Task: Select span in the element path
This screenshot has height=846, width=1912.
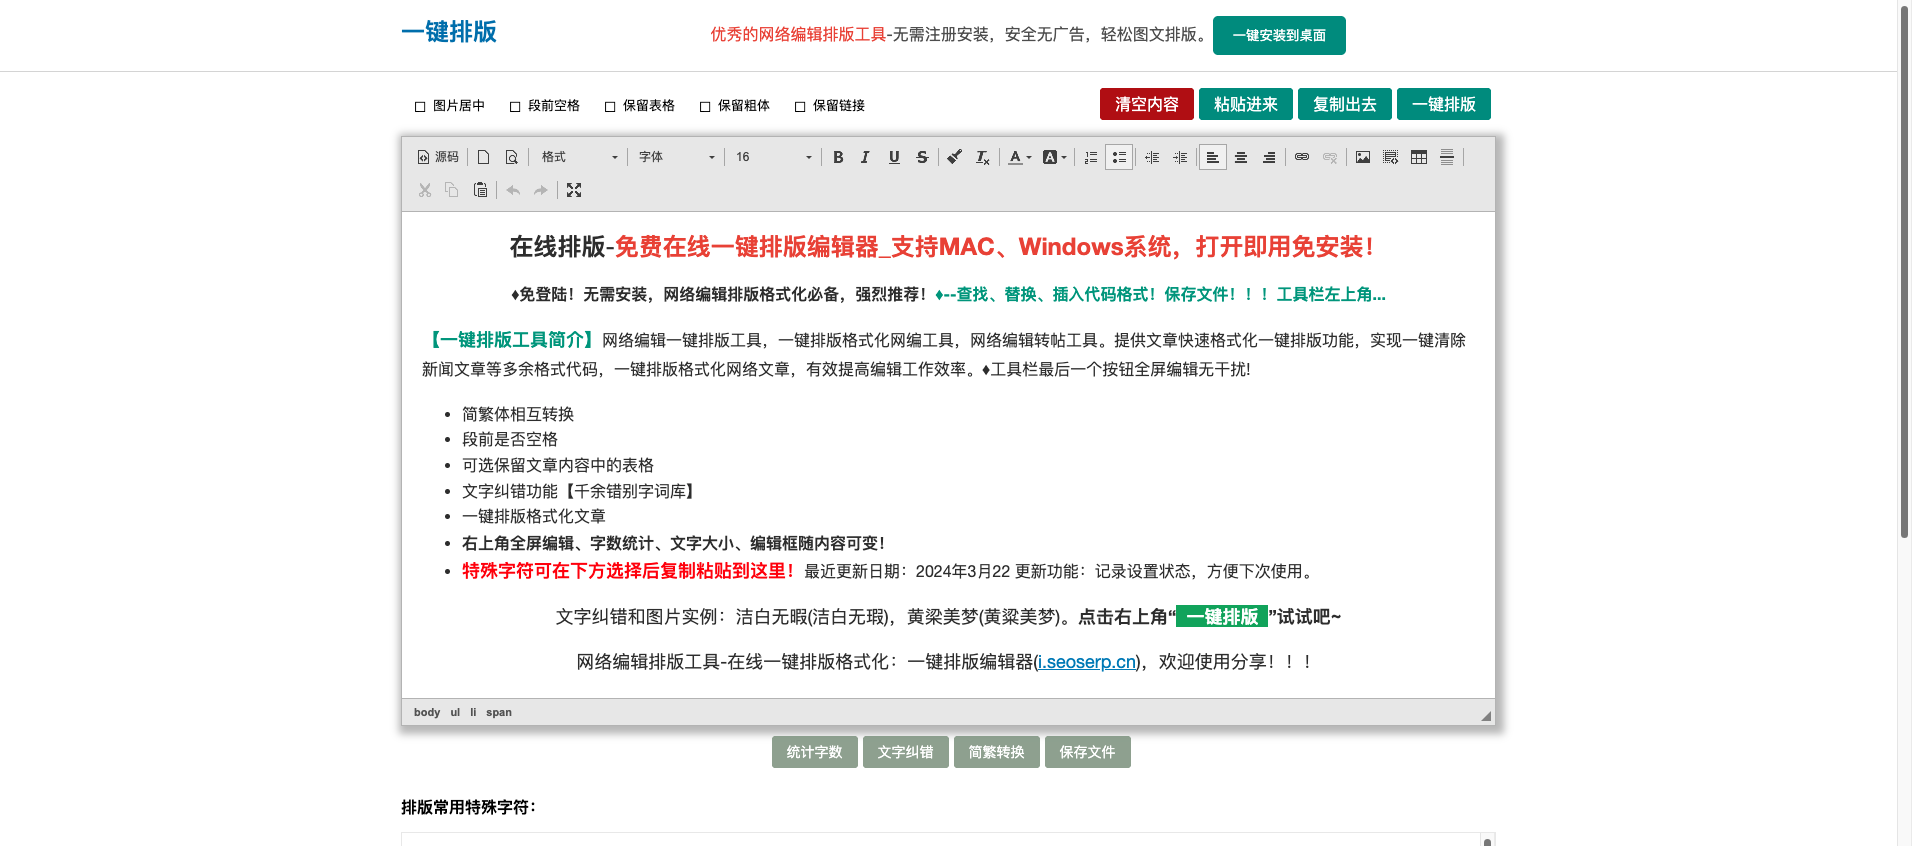Action: pyautogui.click(x=499, y=712)
